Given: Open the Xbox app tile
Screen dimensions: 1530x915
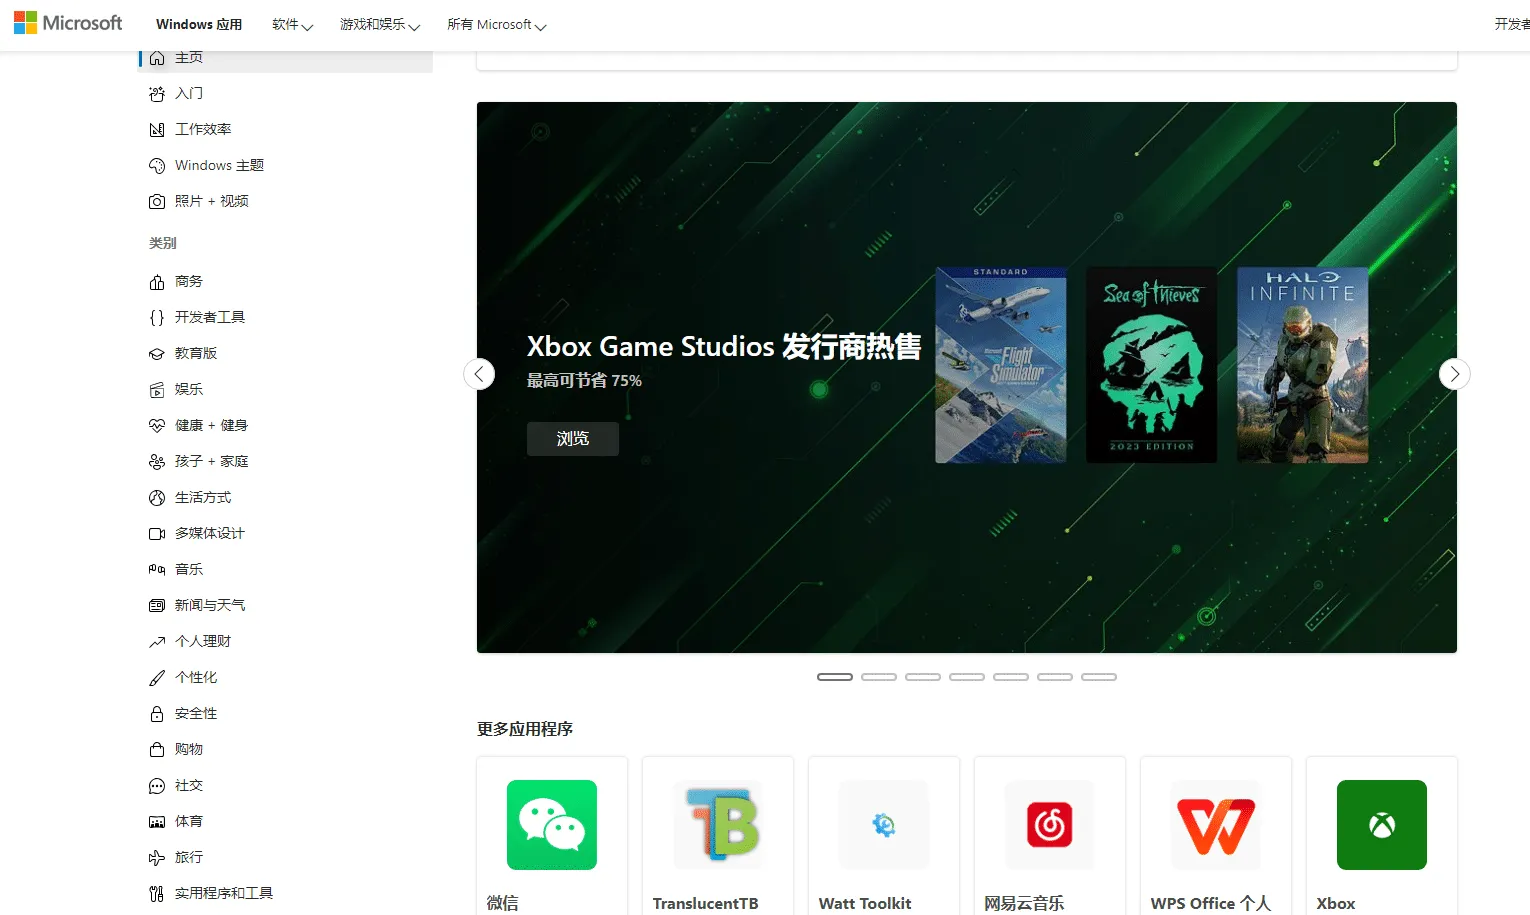Looking at the screenshot, I should tap(1382, 836).
